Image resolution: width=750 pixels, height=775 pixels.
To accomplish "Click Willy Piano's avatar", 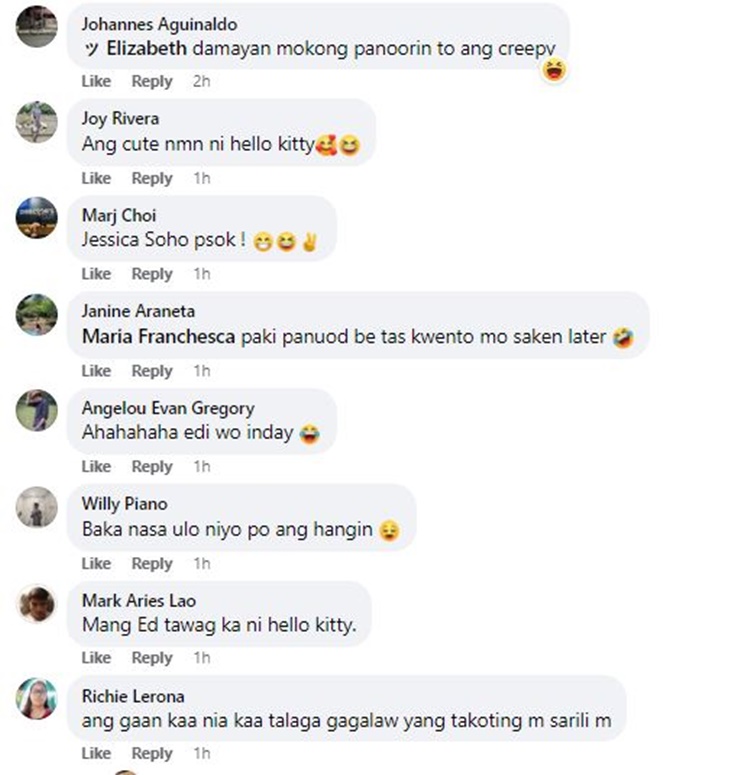I will click(x=37, y=507).
